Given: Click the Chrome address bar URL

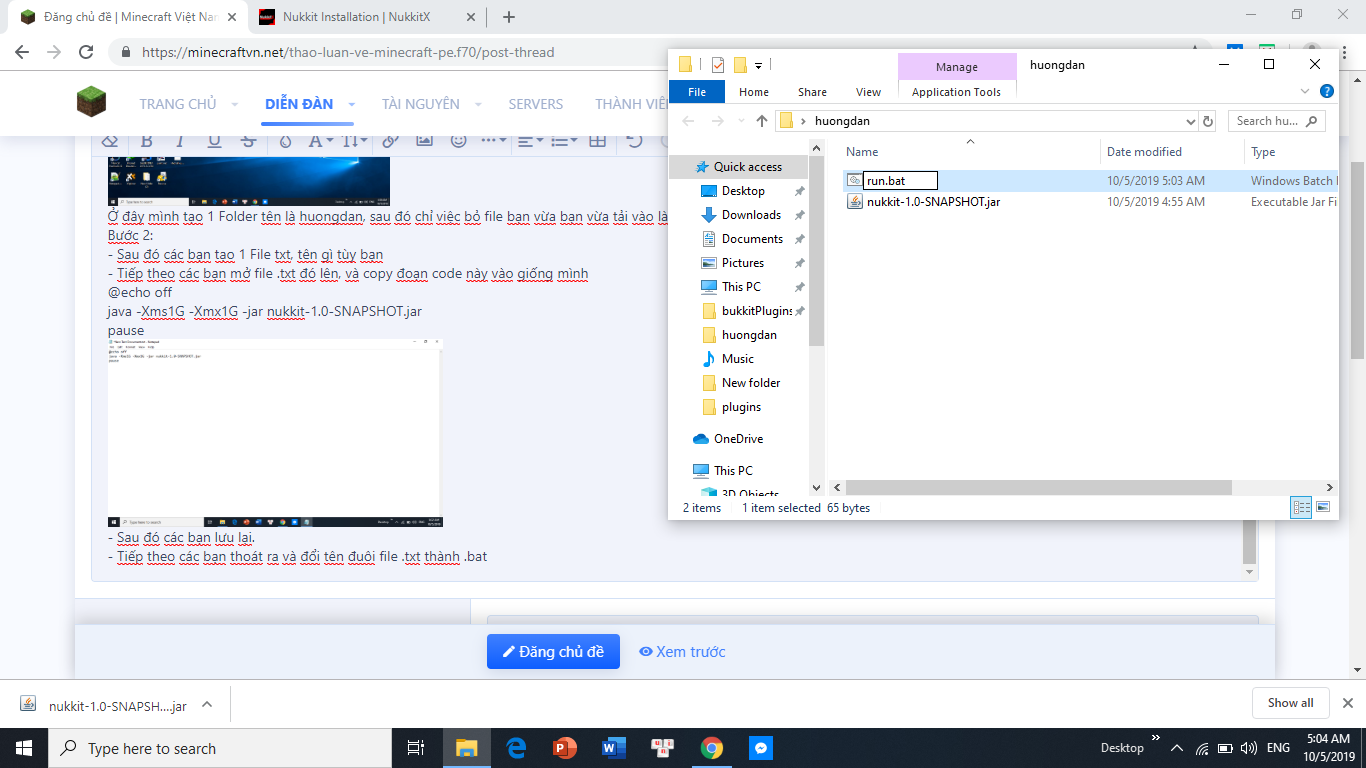Looking at the screenshot, I should (348, 52).
